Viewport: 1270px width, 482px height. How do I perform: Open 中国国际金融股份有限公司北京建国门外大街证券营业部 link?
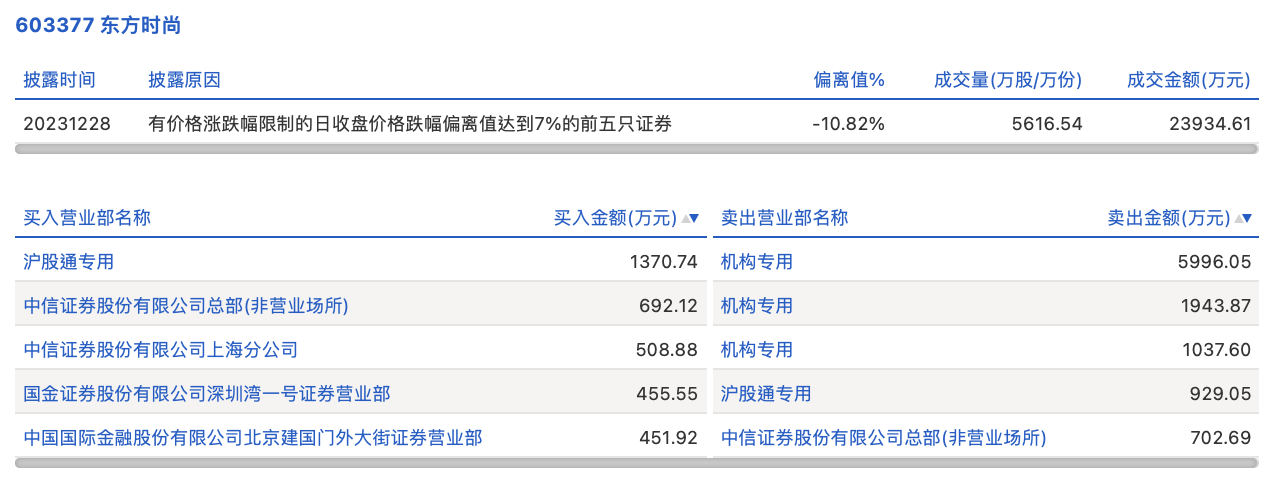pyautogui.click(x=253, y=438)
